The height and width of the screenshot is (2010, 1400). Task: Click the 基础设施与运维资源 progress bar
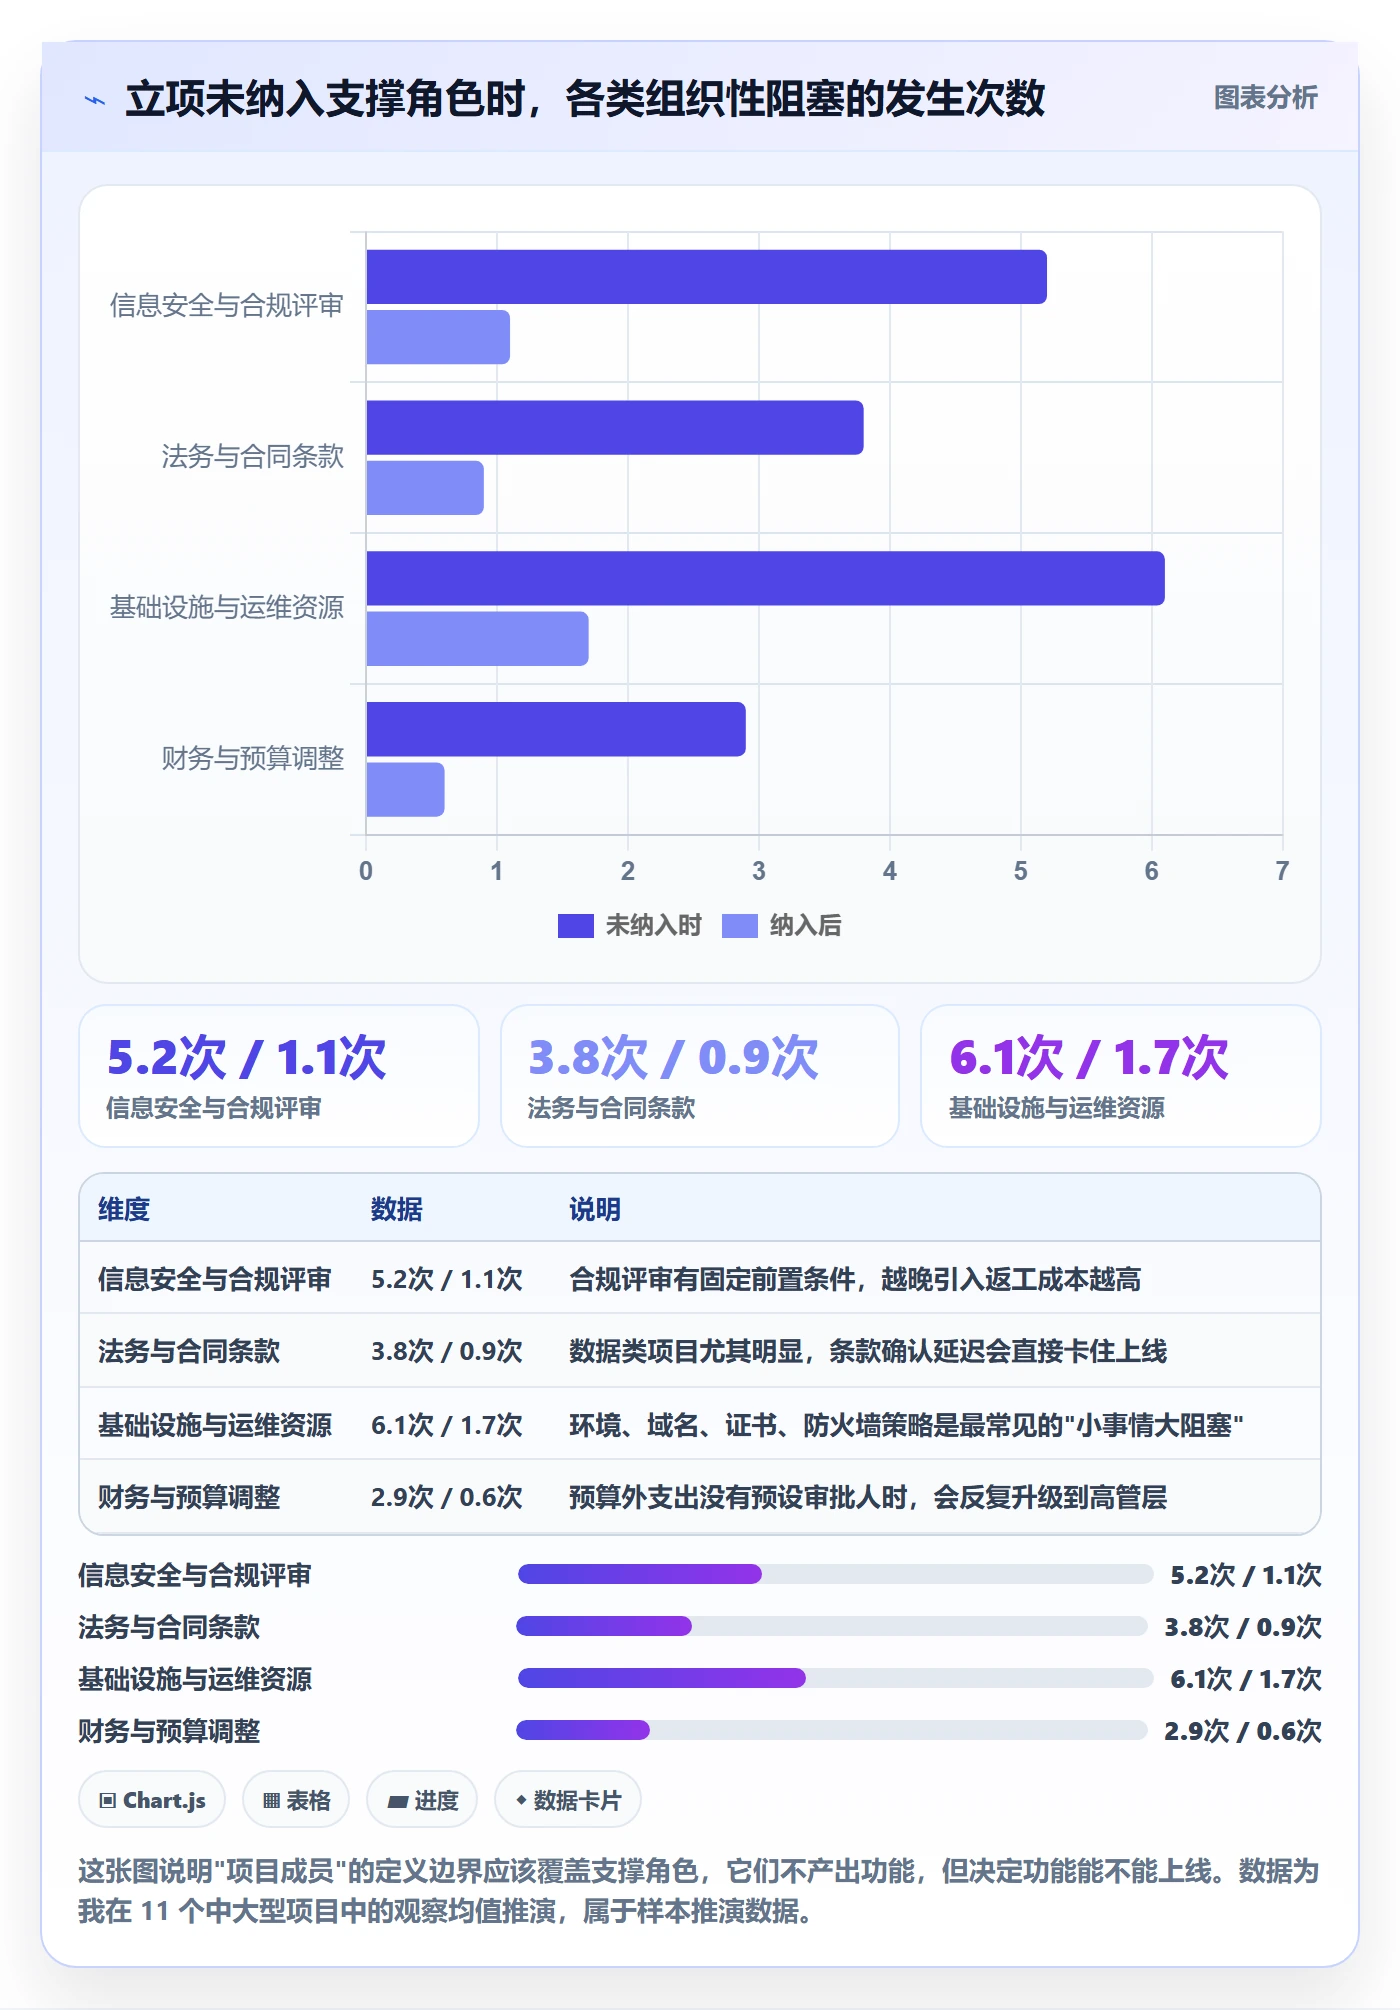836,1678
